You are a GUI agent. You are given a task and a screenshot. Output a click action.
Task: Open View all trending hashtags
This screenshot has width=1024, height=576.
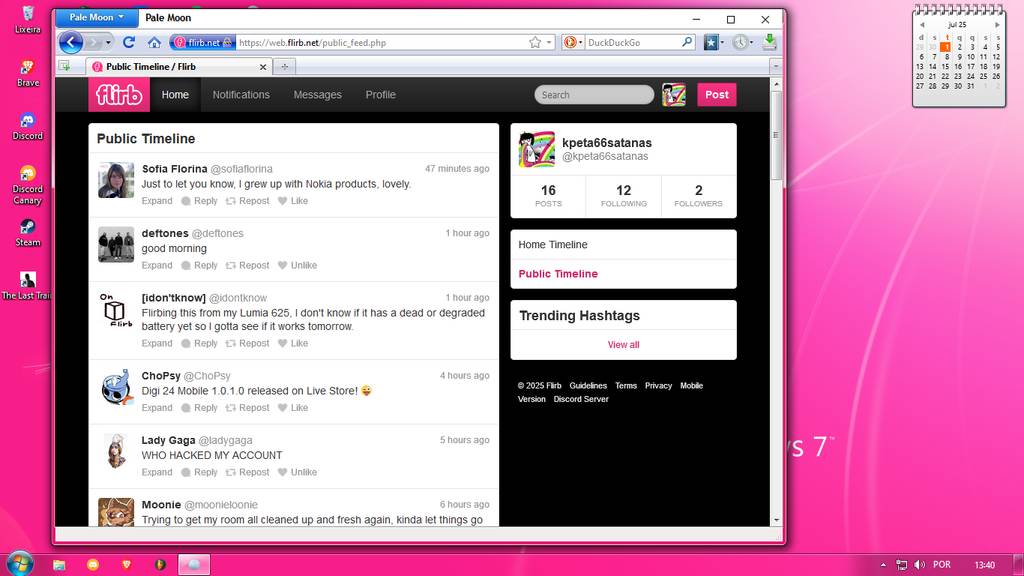623,345
